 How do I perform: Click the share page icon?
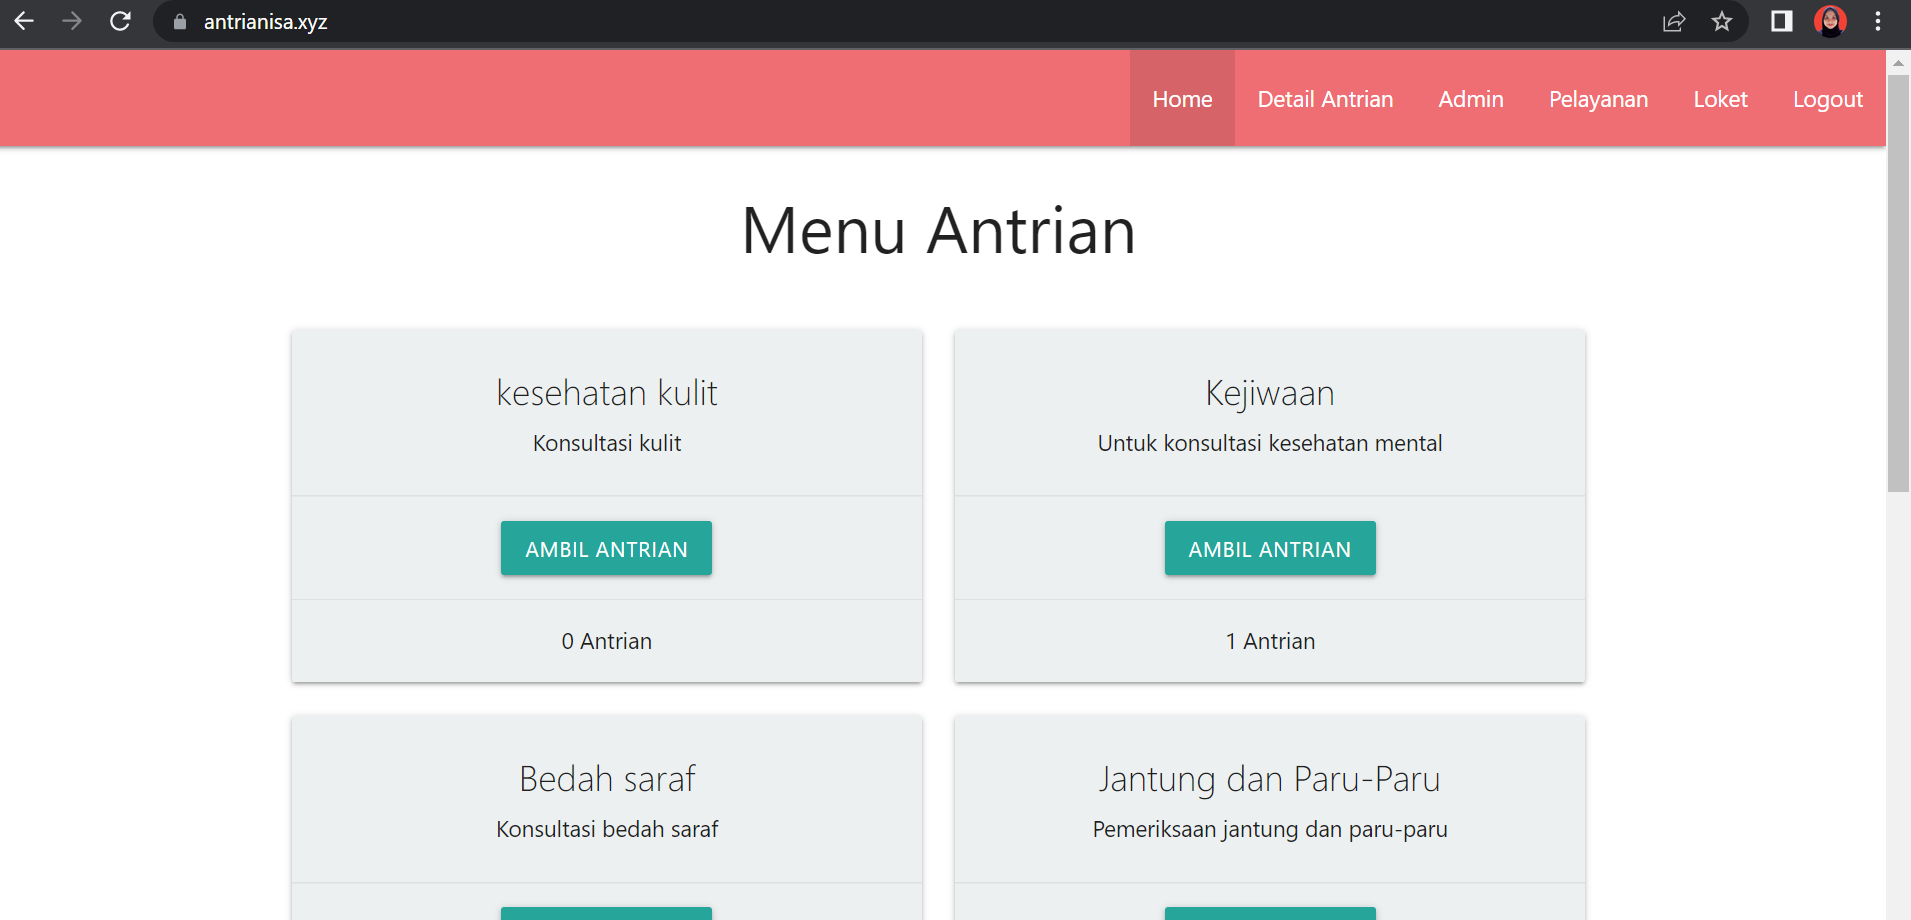pos(1674,22)
